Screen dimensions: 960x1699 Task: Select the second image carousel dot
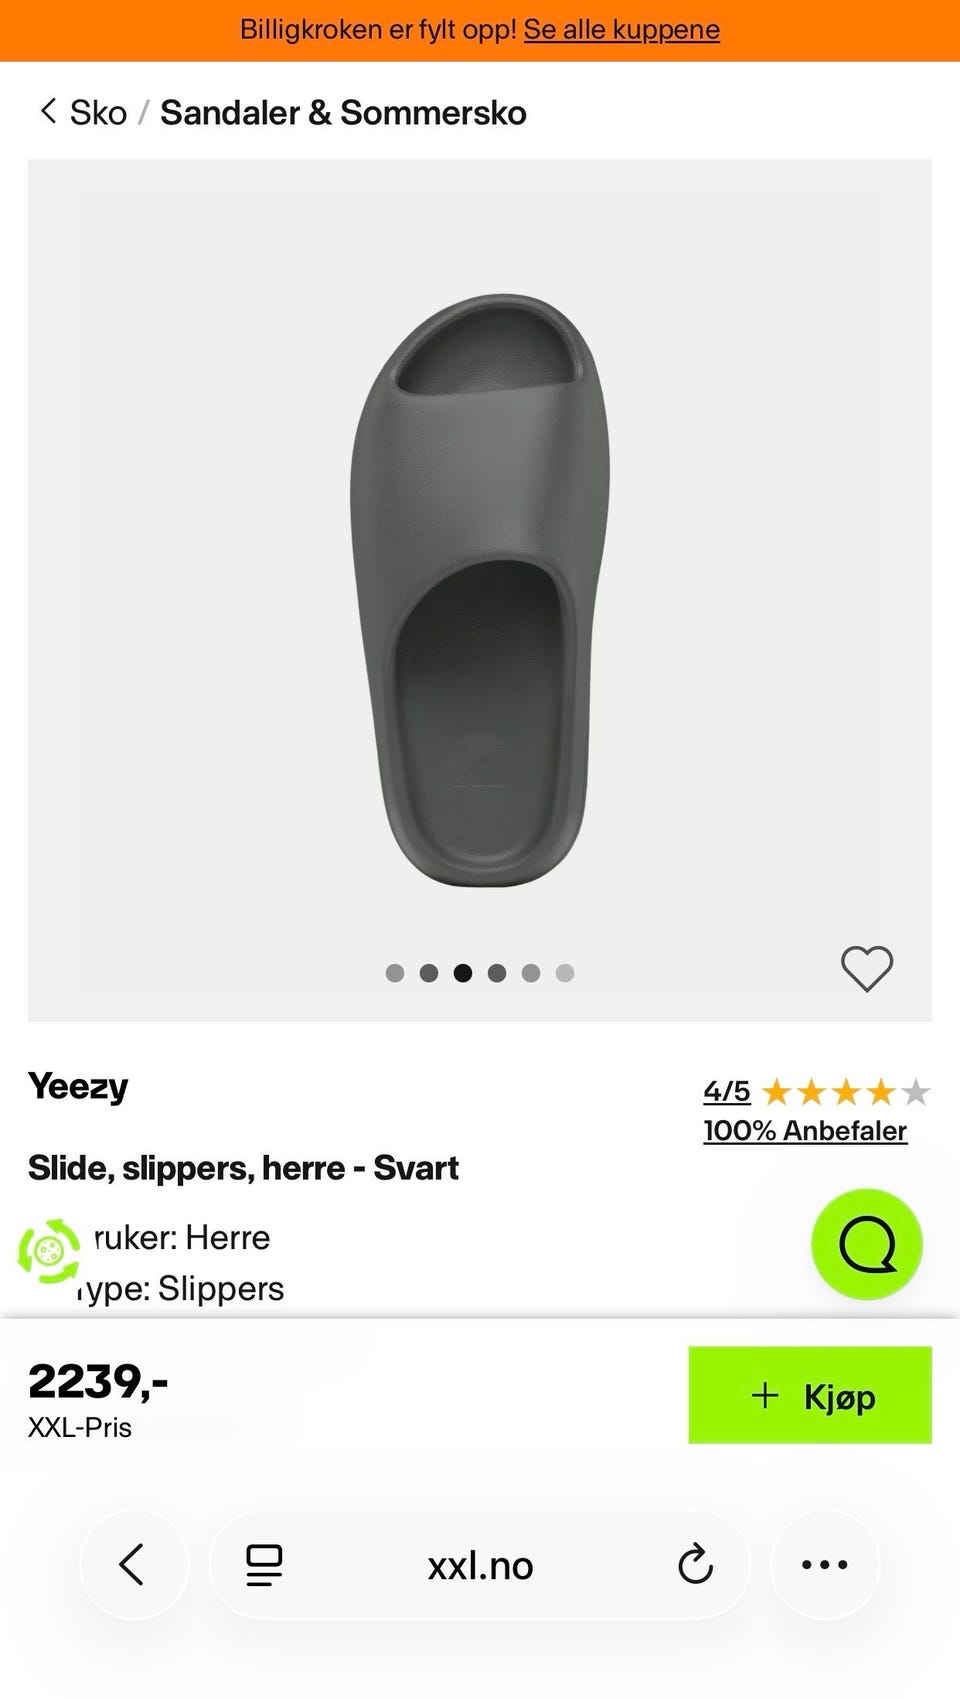point(429,973)
